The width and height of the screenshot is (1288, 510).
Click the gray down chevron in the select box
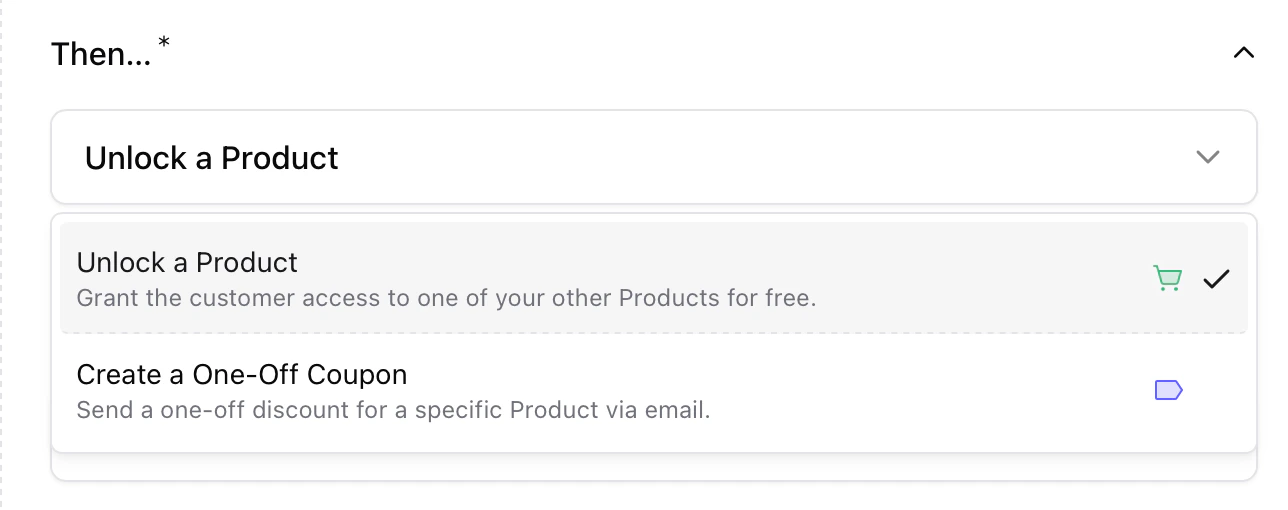tap(1208, 157)
